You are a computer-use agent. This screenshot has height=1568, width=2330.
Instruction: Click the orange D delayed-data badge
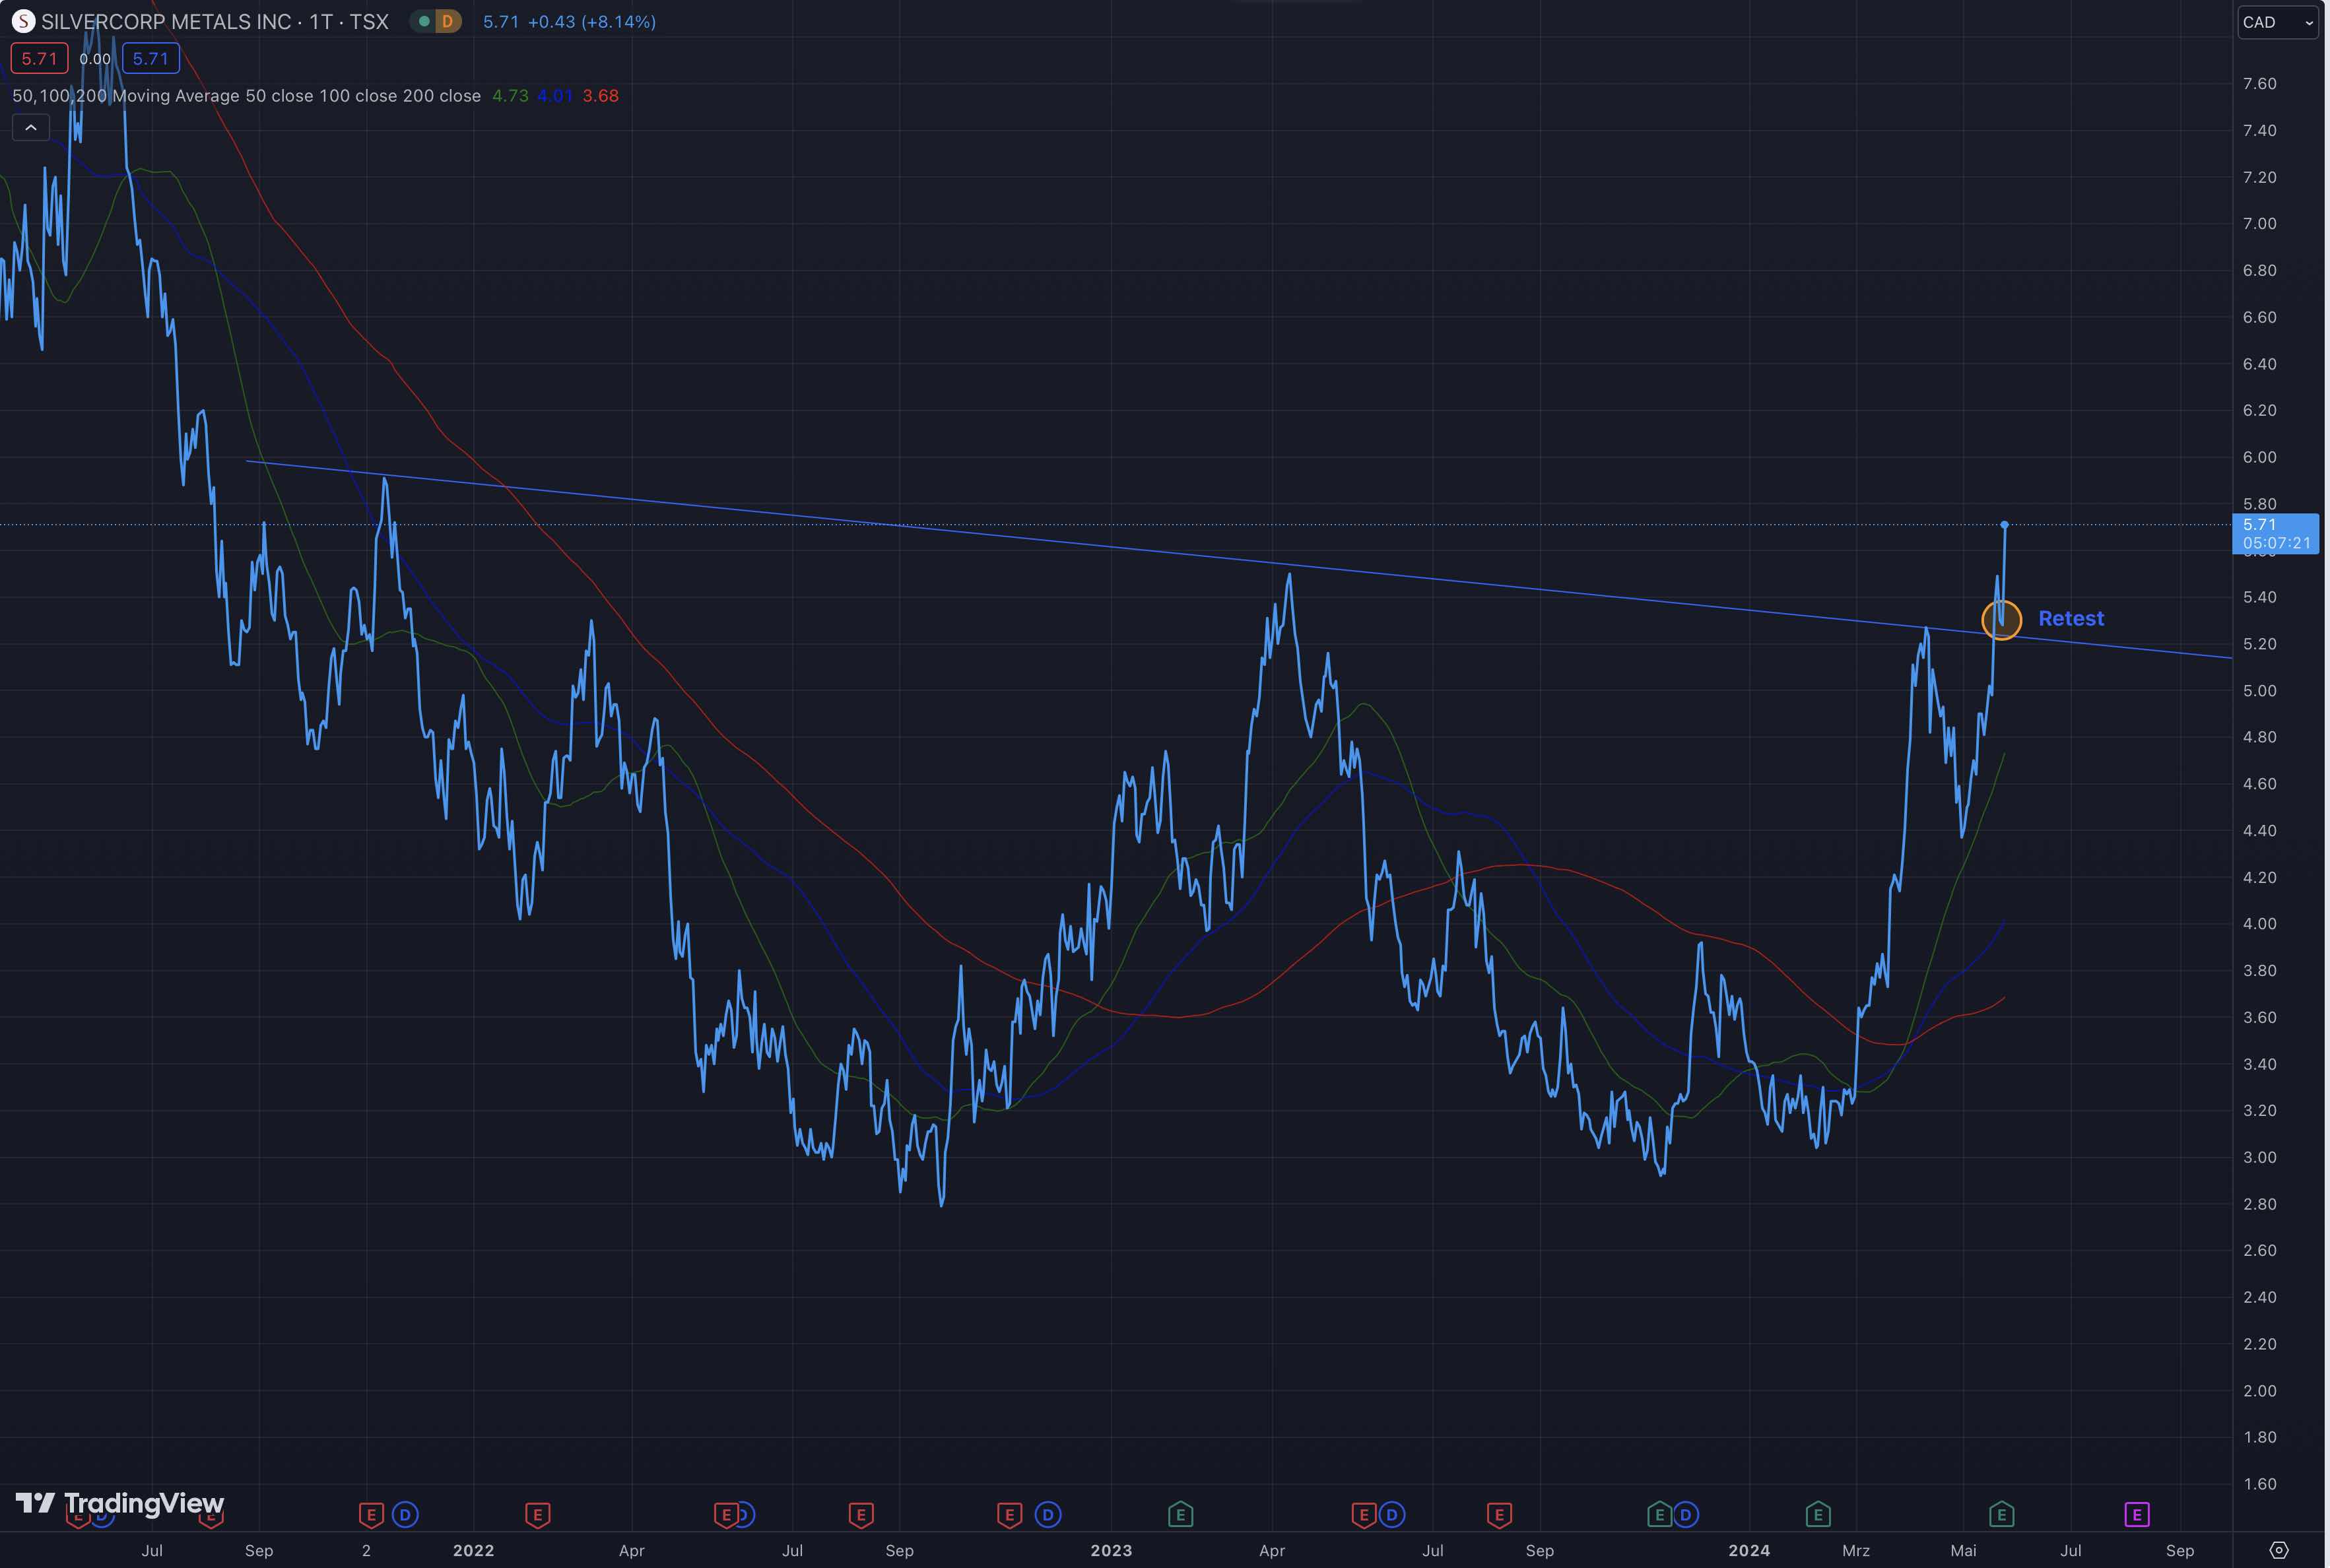[447, 21]
